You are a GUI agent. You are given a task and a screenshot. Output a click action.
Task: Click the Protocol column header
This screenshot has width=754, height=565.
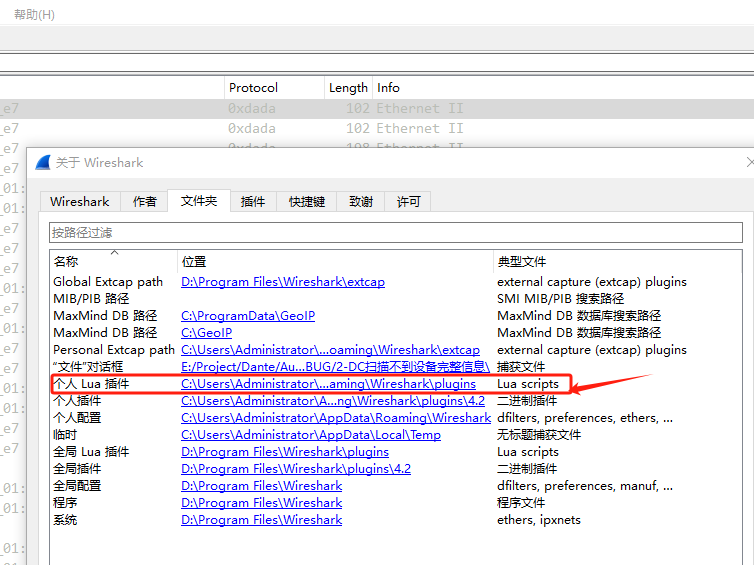[x=274, y=88]
